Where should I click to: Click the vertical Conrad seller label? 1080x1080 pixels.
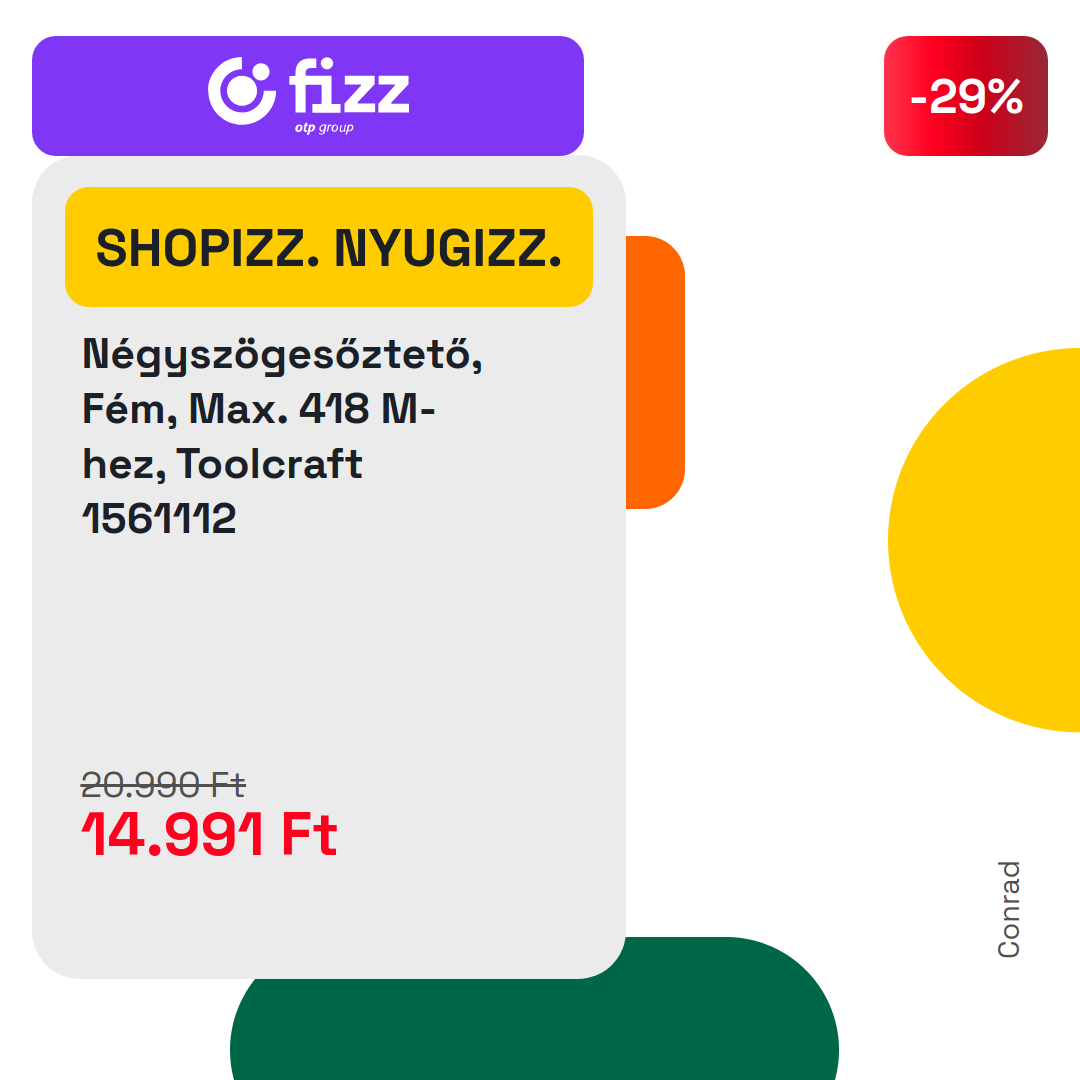(x=1008, y=909)
